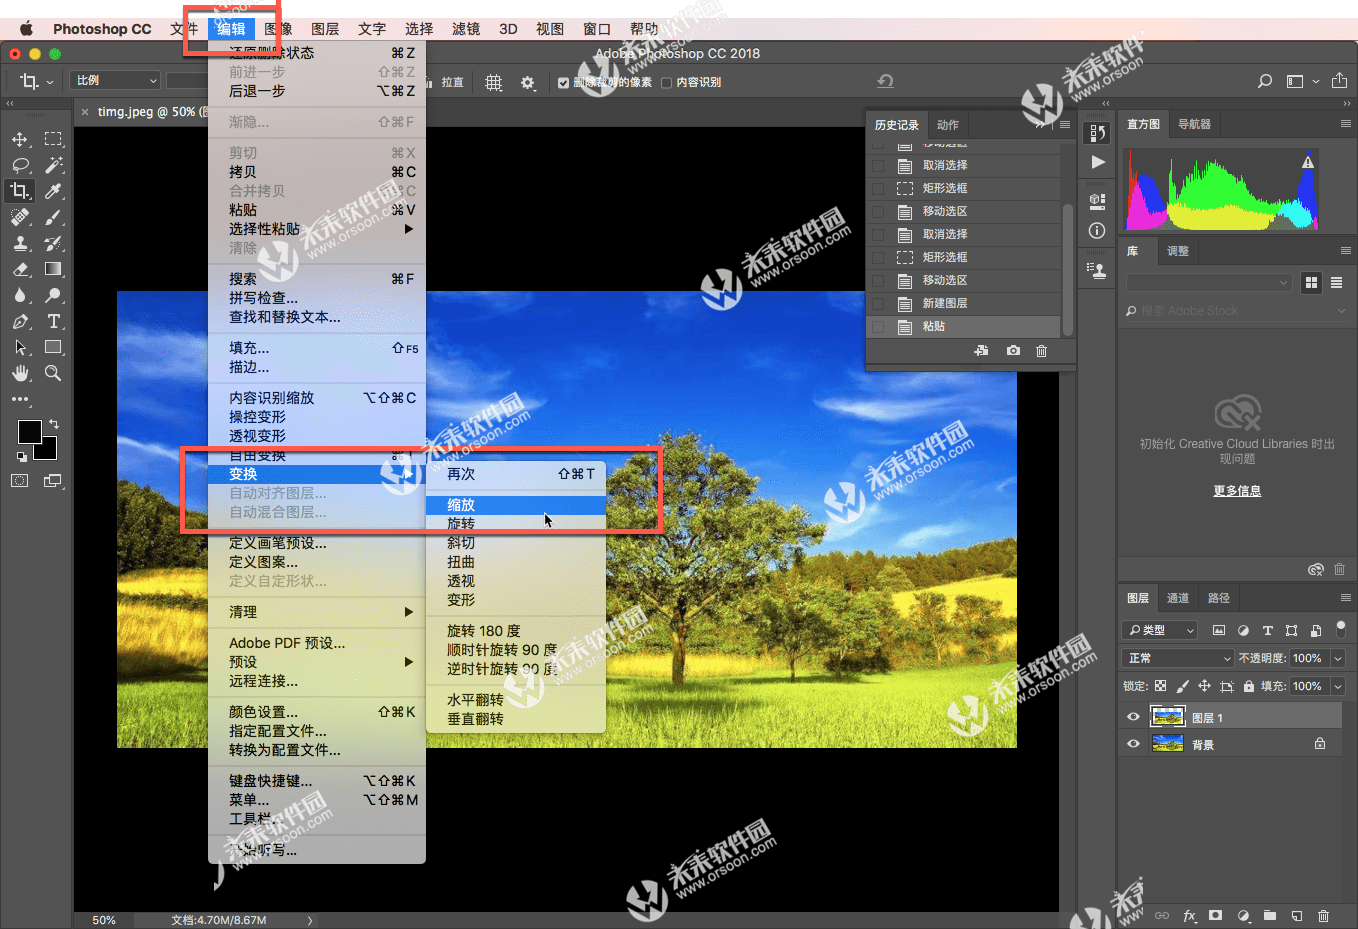Screen dimensions: 1358x929
Task: Select the Brush tool
Action: coord(53,217)
